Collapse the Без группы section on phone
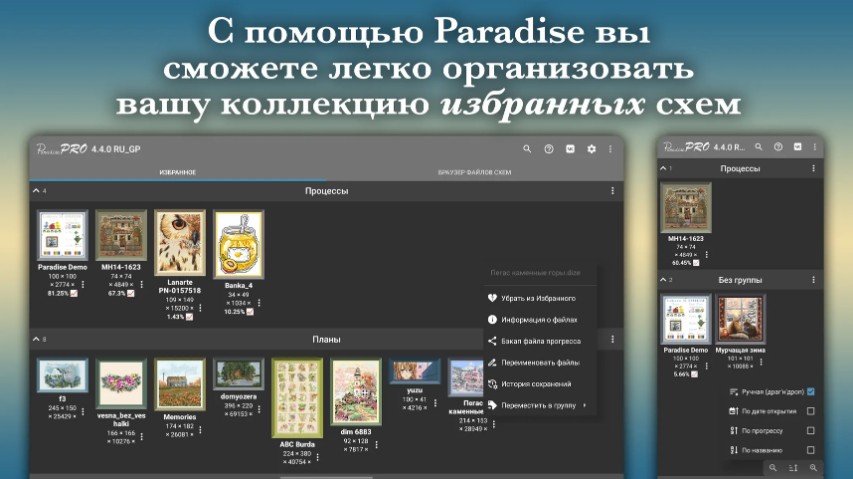This screenshot has height=479, width=853. tap(664, 280)
